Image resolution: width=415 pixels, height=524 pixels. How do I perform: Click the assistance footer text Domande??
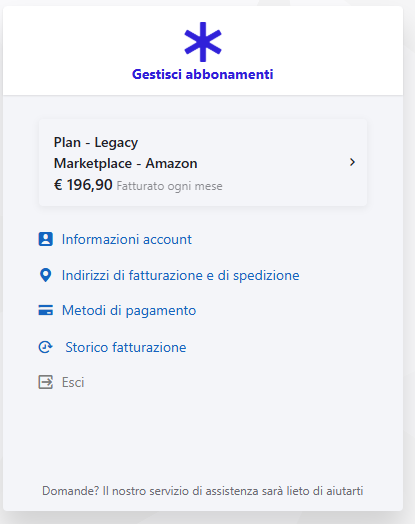point(202,491)
